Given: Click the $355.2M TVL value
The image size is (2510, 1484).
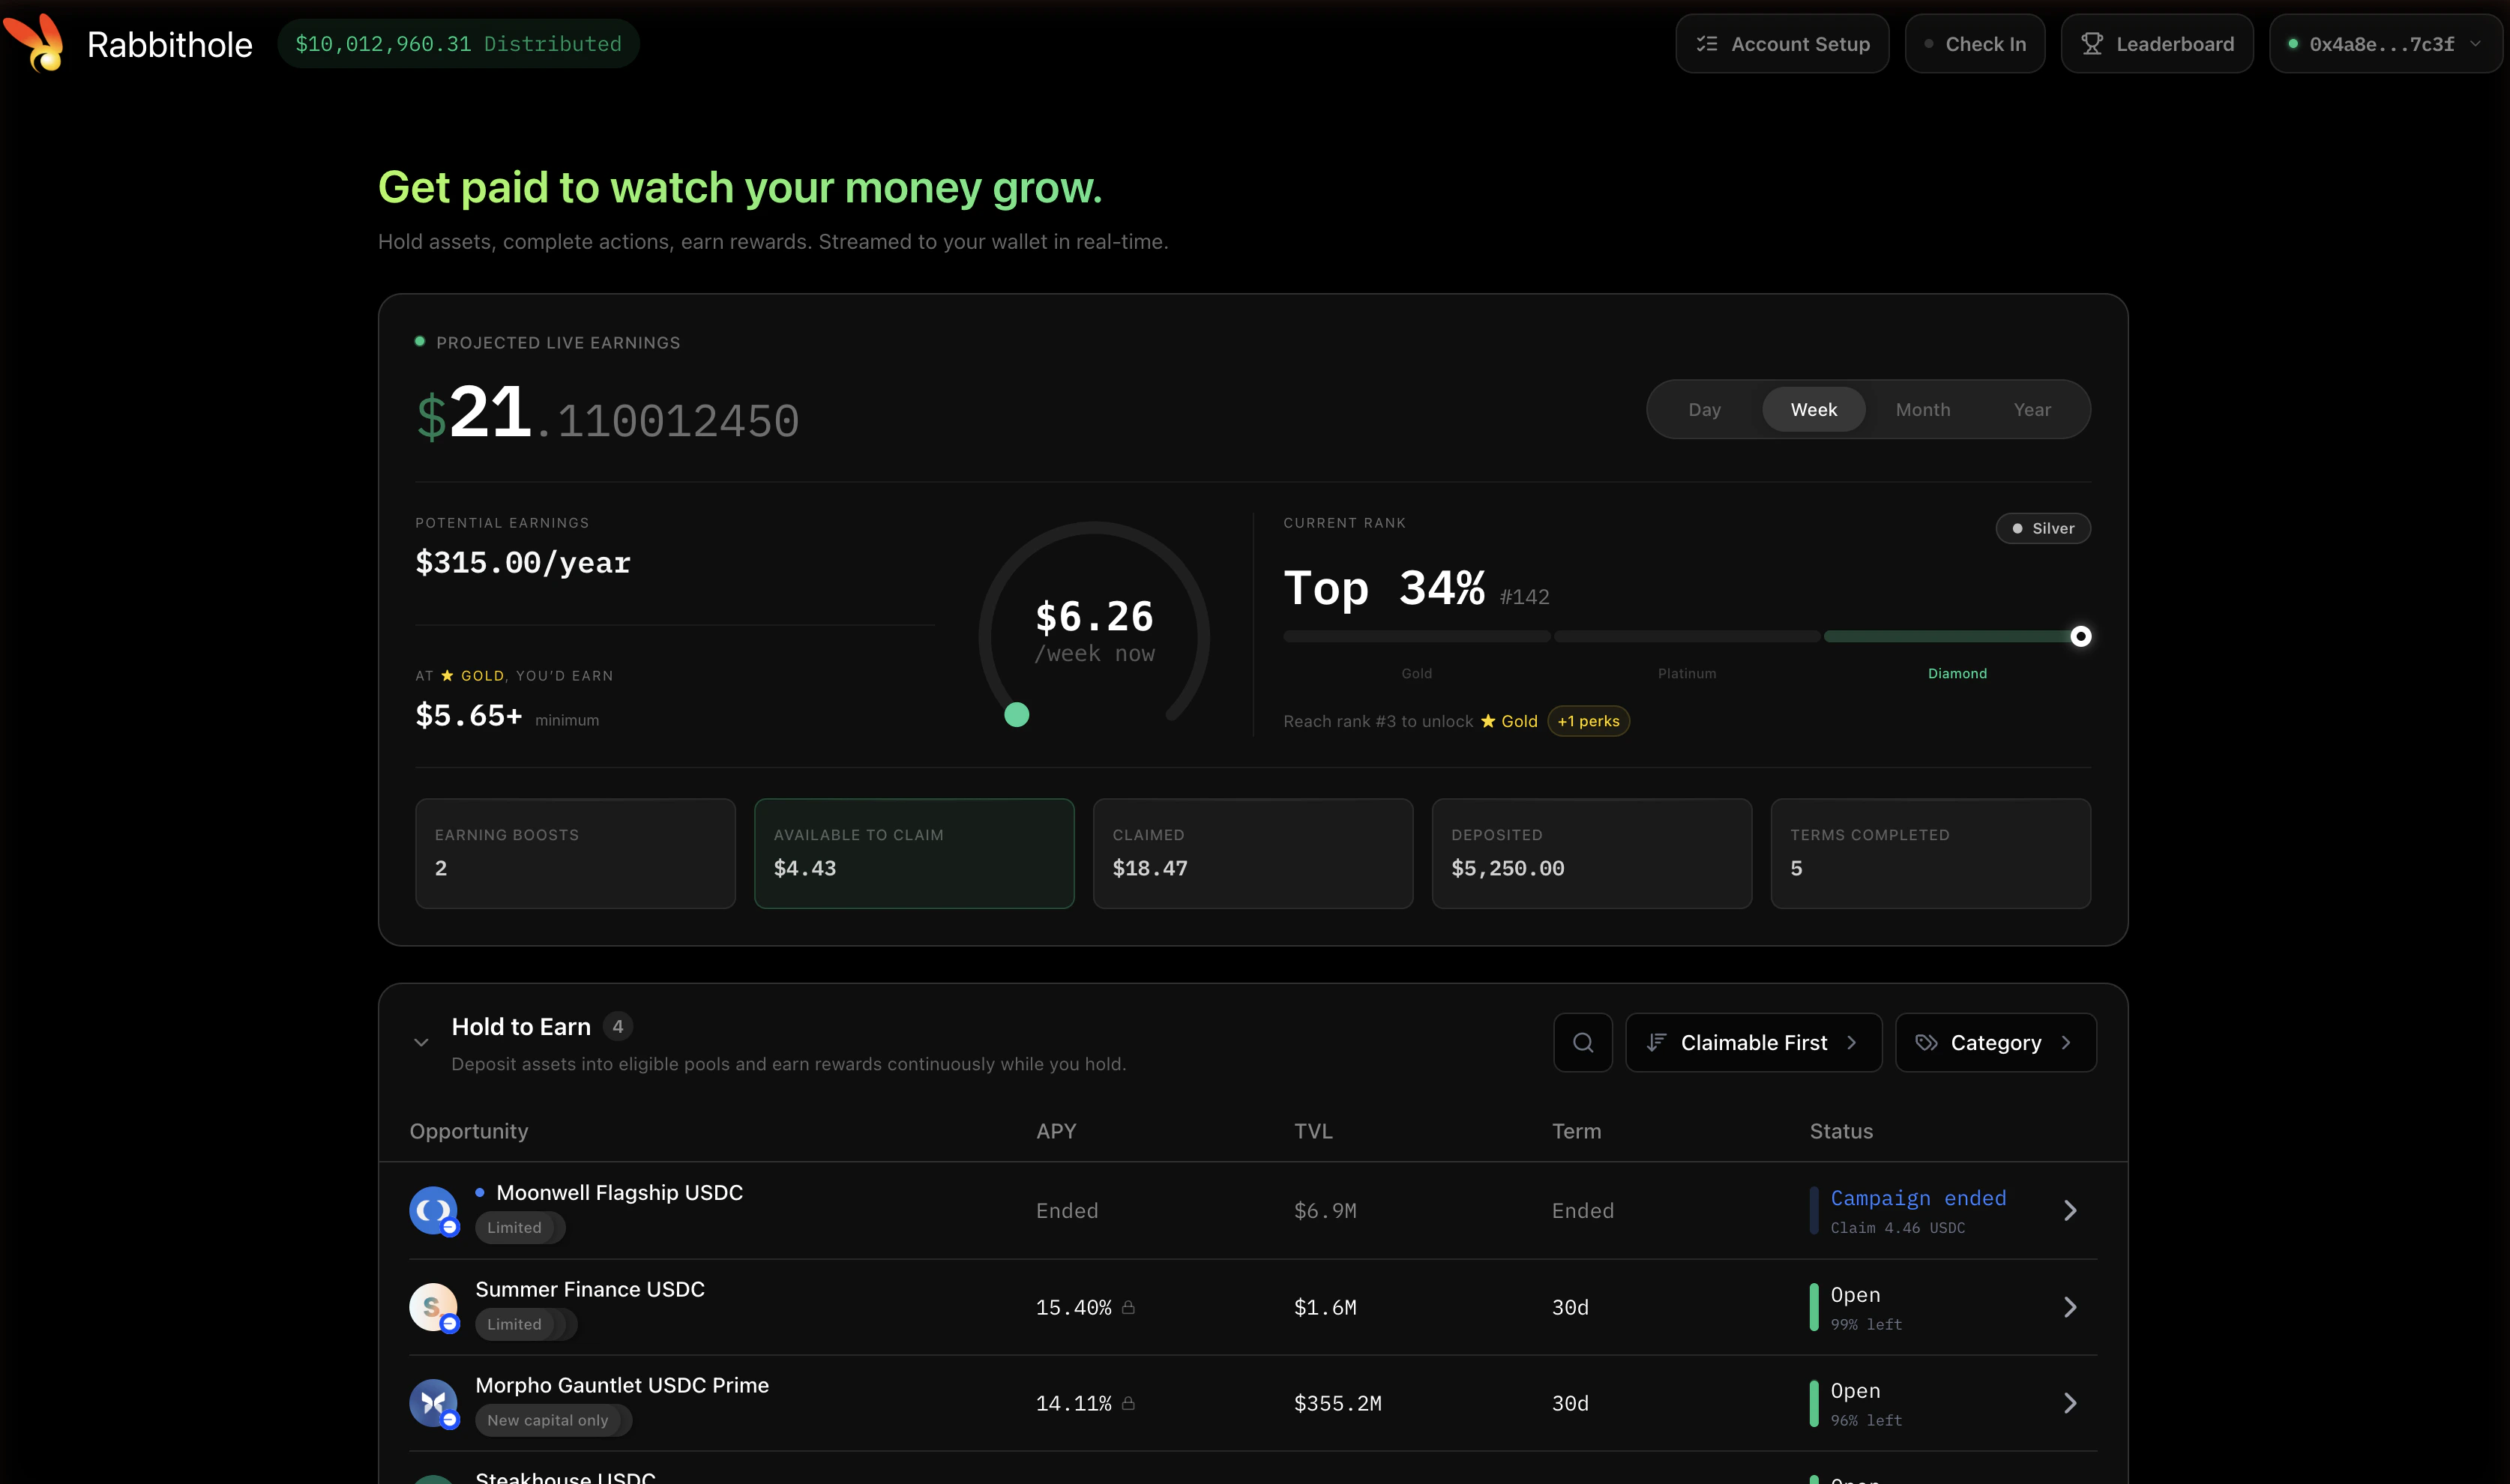Looking at the screenshot, I should [1337, 1403].
